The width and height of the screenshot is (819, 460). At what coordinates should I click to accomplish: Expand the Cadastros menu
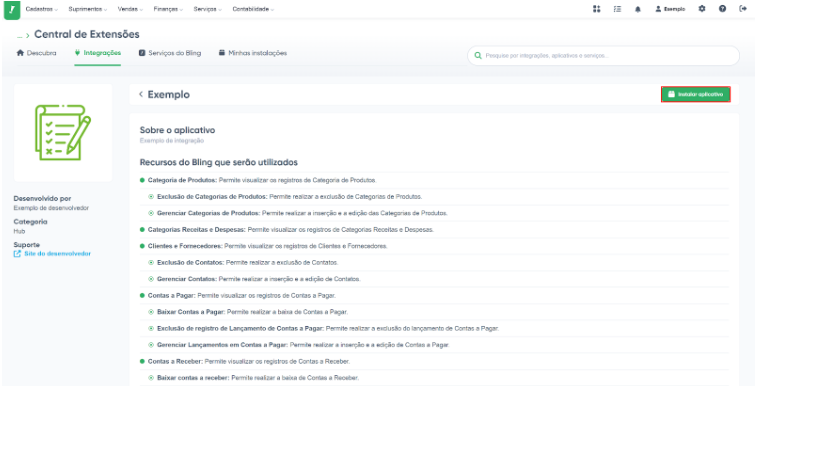42,9
